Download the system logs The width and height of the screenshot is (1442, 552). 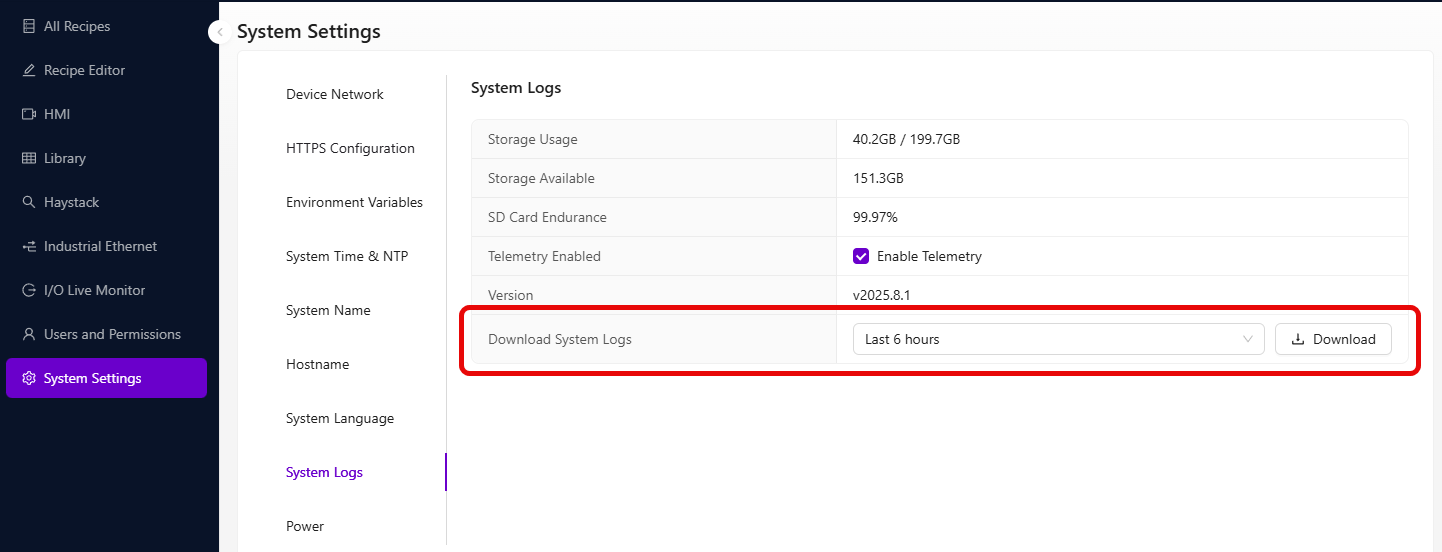tap(1333, 339)
